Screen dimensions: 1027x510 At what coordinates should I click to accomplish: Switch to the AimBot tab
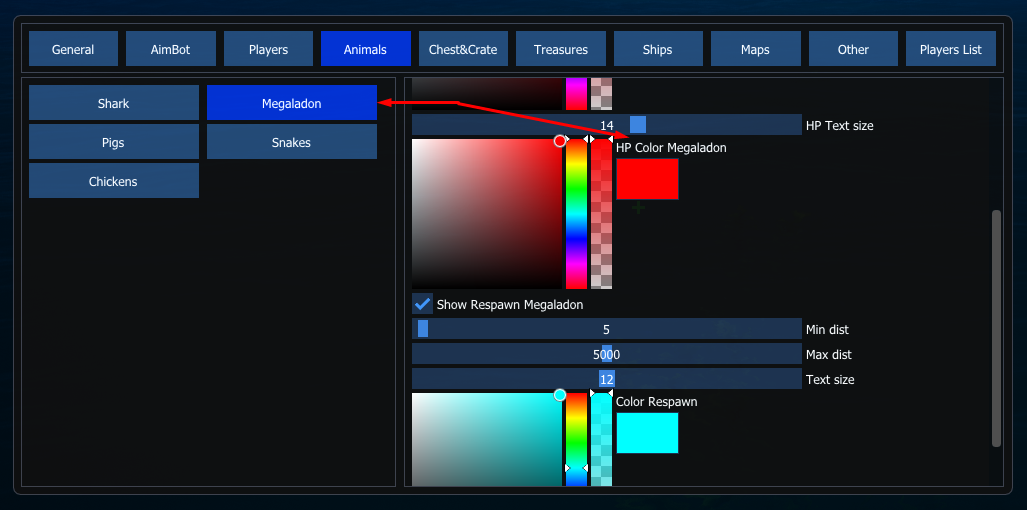point(170,49)
